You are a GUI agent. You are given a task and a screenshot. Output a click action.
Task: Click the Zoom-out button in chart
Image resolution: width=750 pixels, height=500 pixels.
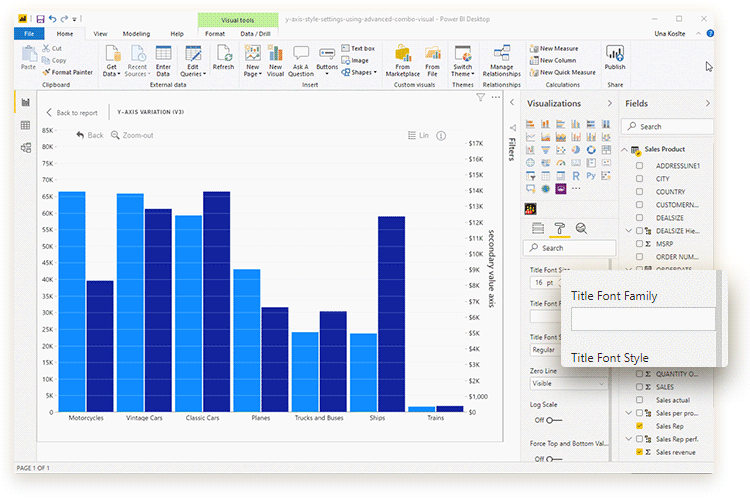coord(132,135)
